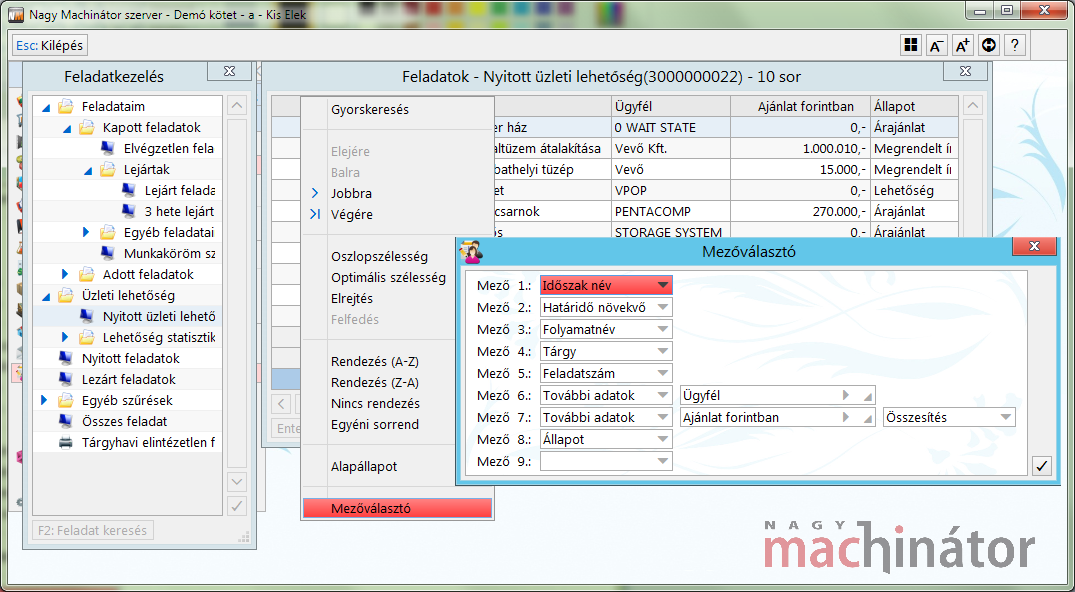Close the Feladatkezelés panel

point(230,72)
